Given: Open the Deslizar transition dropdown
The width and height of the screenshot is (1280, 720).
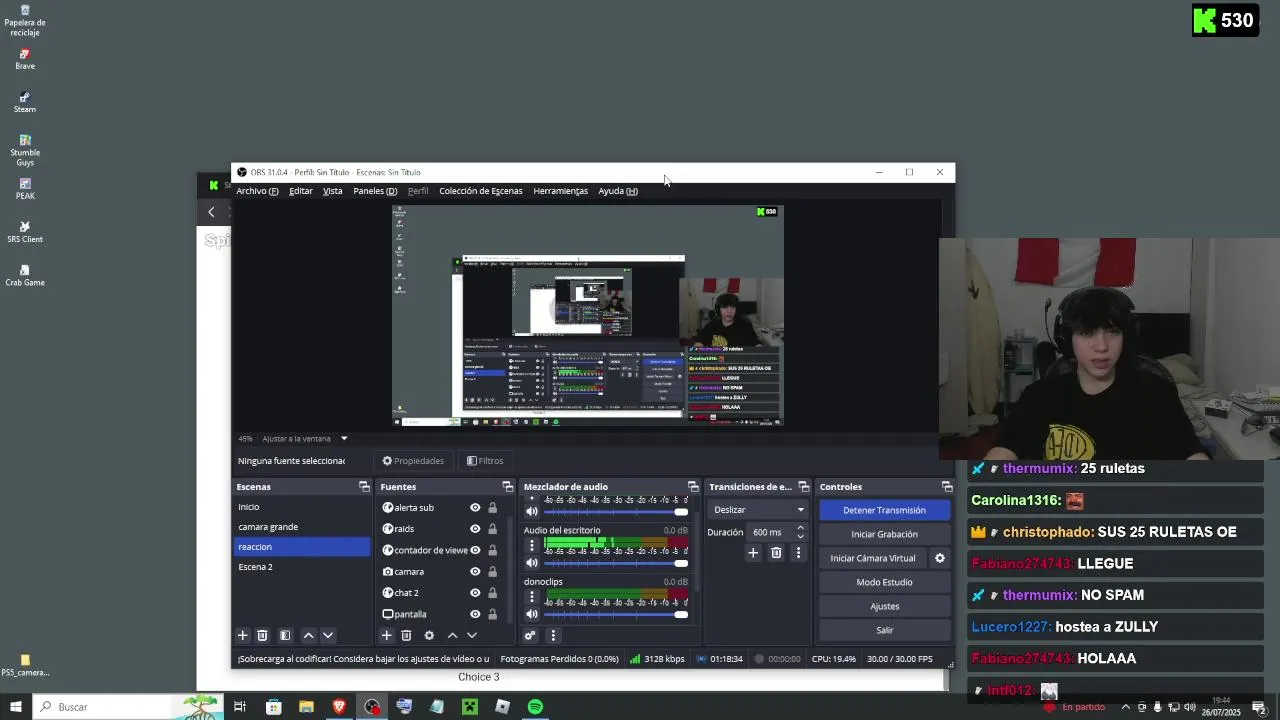Looking at the screenshot, I should point(758,510).
